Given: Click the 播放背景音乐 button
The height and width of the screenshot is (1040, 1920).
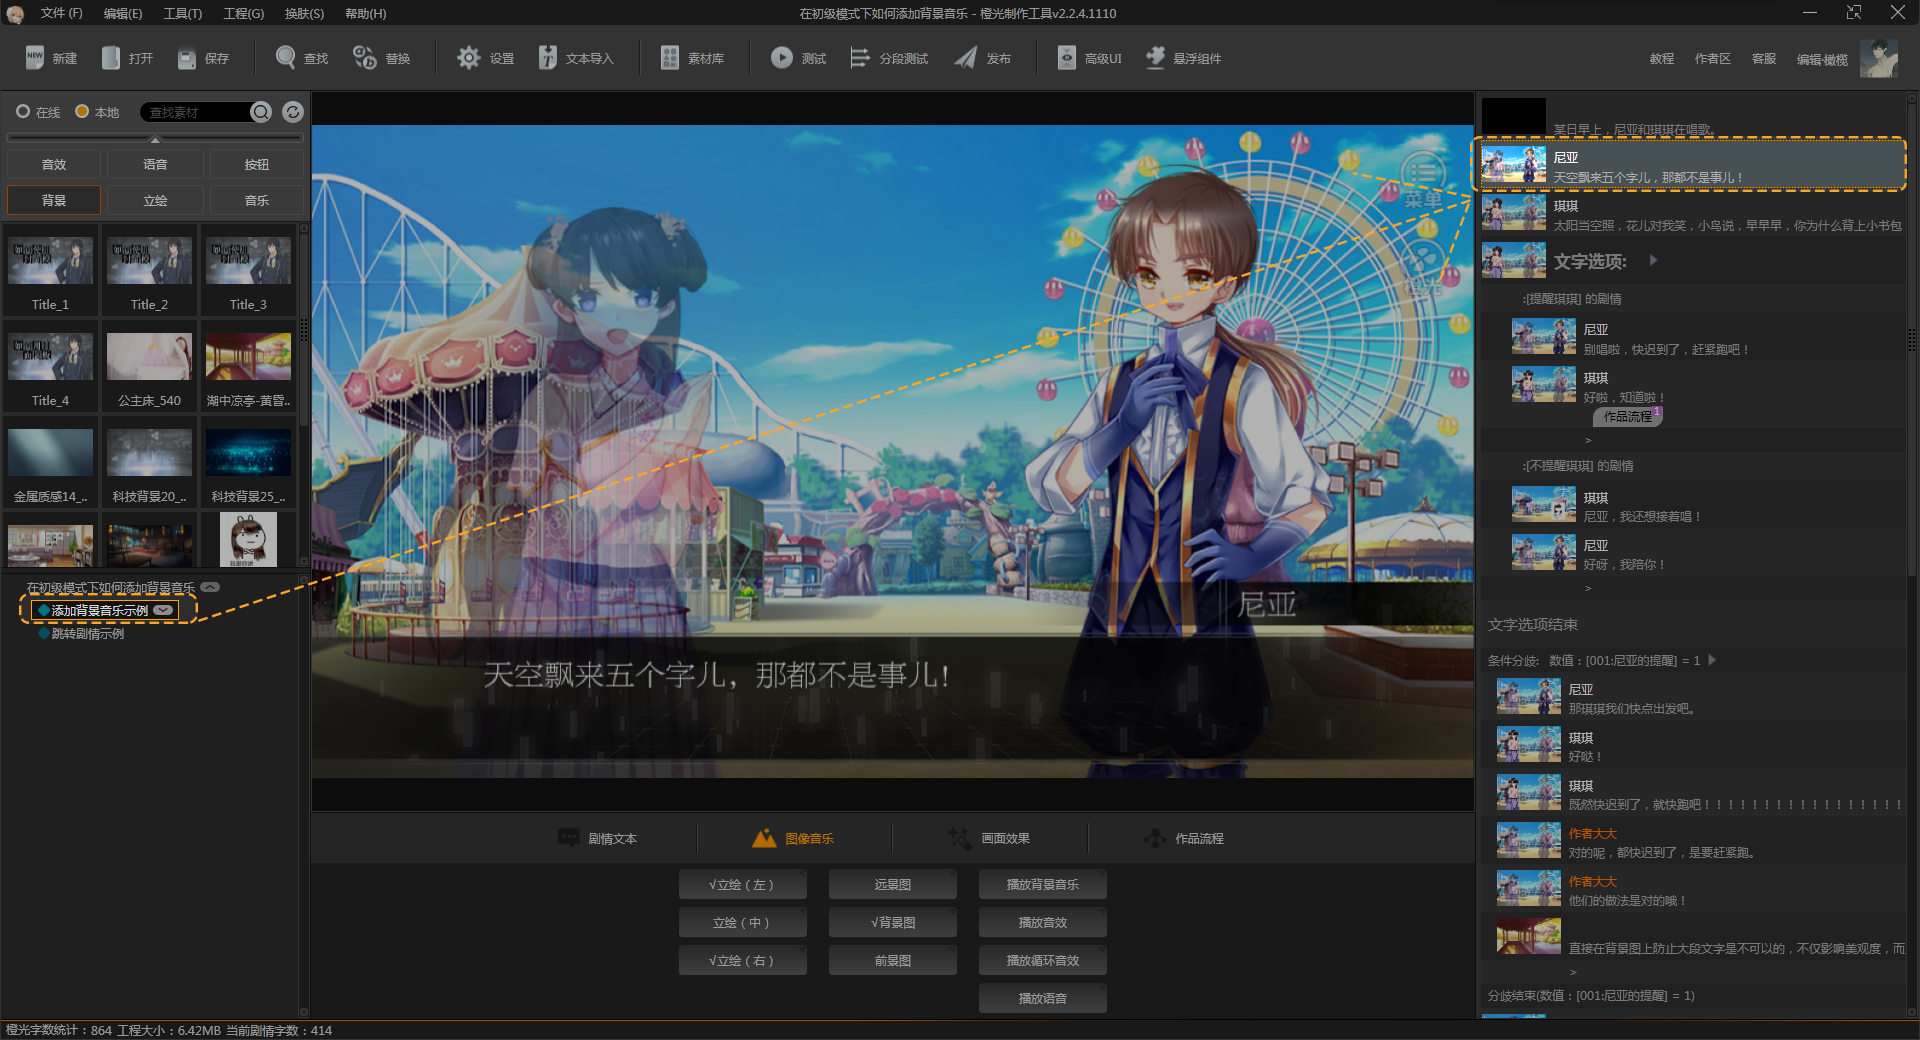Looking at the screenshot, I should [x=1042, y=885].
